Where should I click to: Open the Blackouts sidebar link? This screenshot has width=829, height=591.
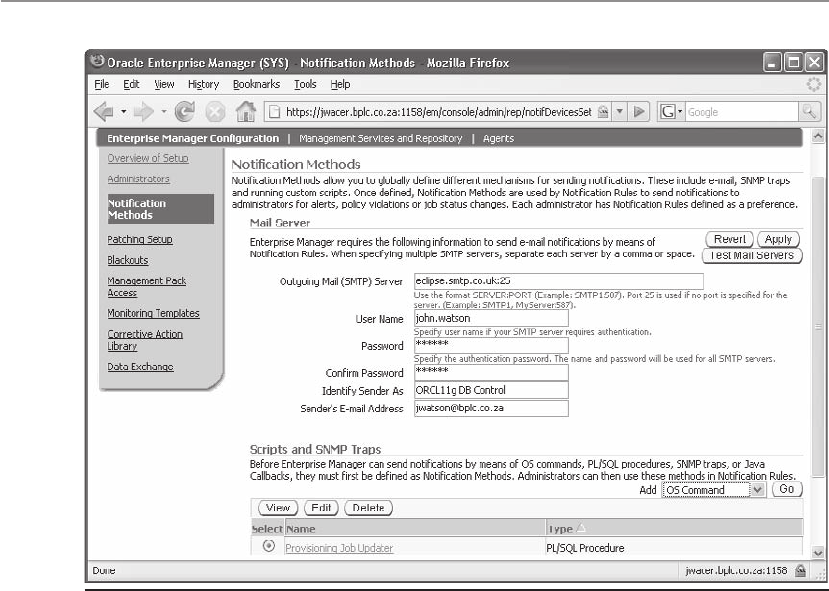click(127, 260)
